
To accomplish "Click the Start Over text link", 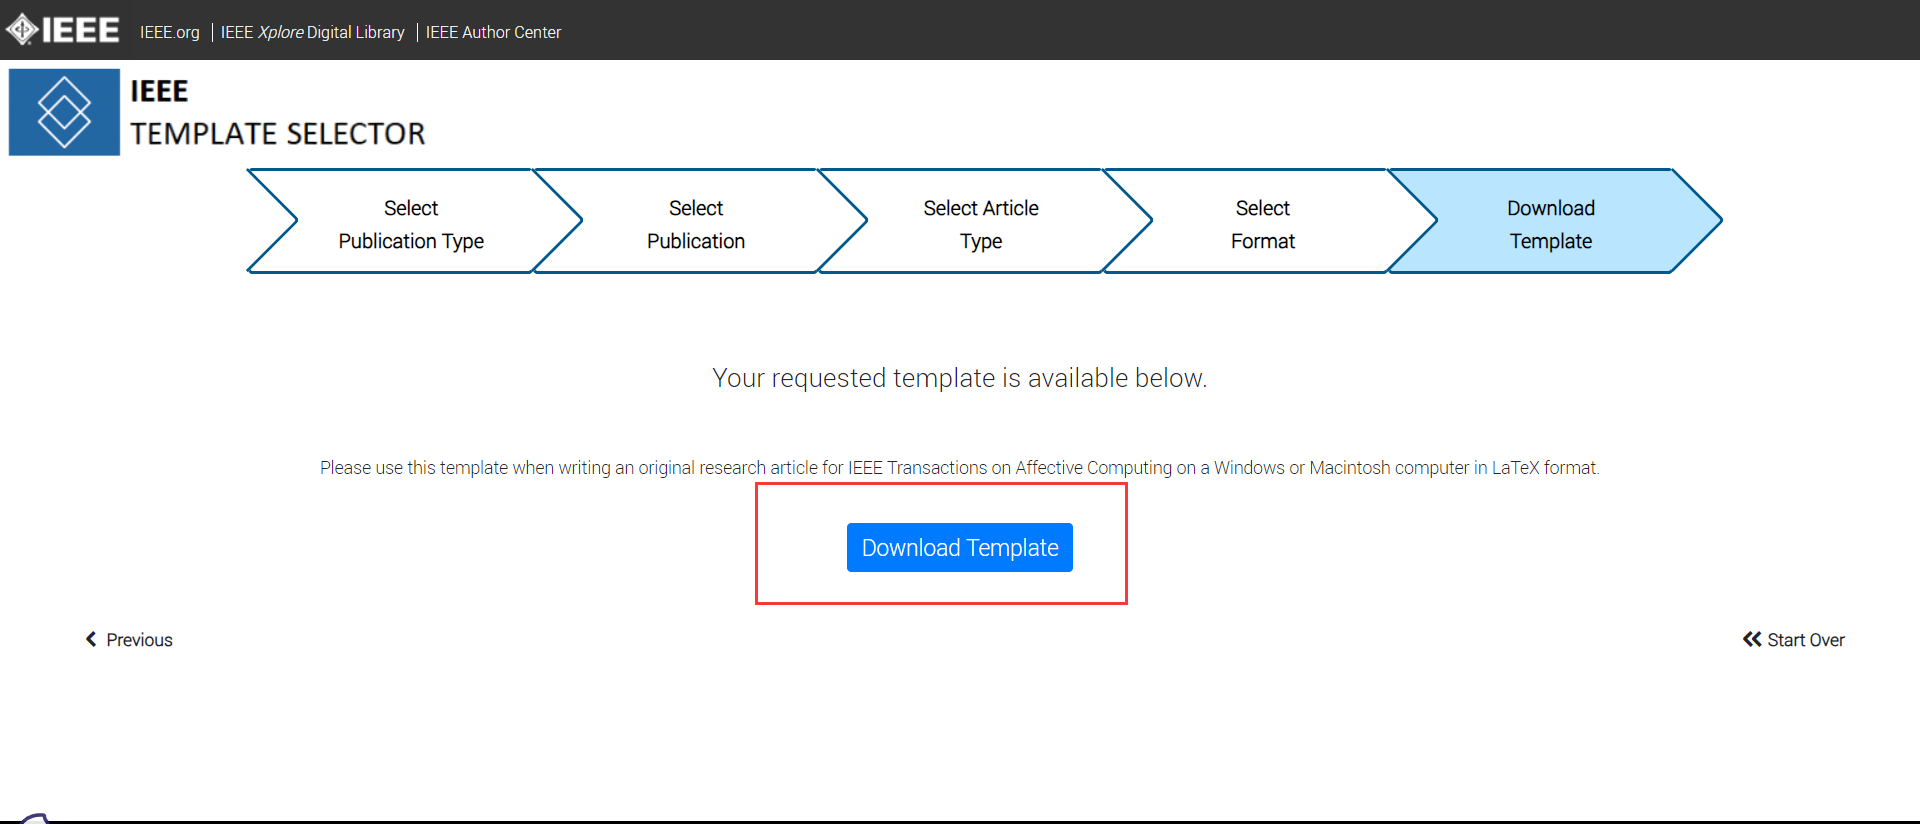I will [1806, 640].
